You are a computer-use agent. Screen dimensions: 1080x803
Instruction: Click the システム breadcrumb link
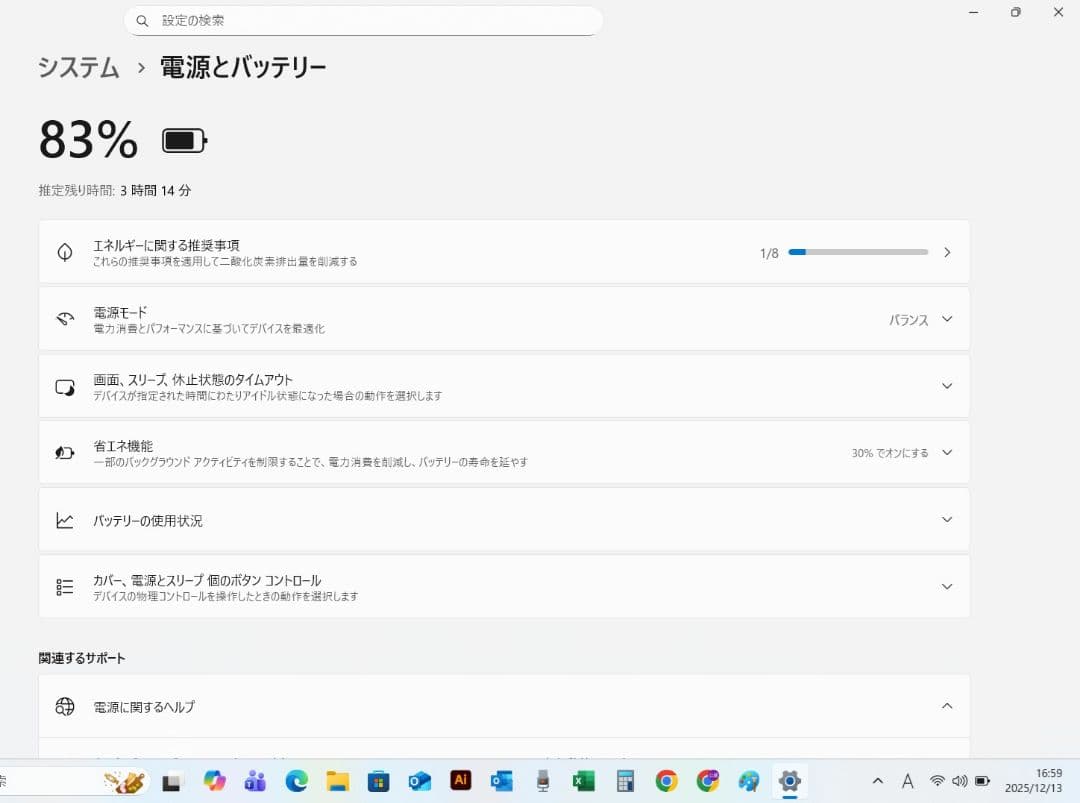[77, 68]
